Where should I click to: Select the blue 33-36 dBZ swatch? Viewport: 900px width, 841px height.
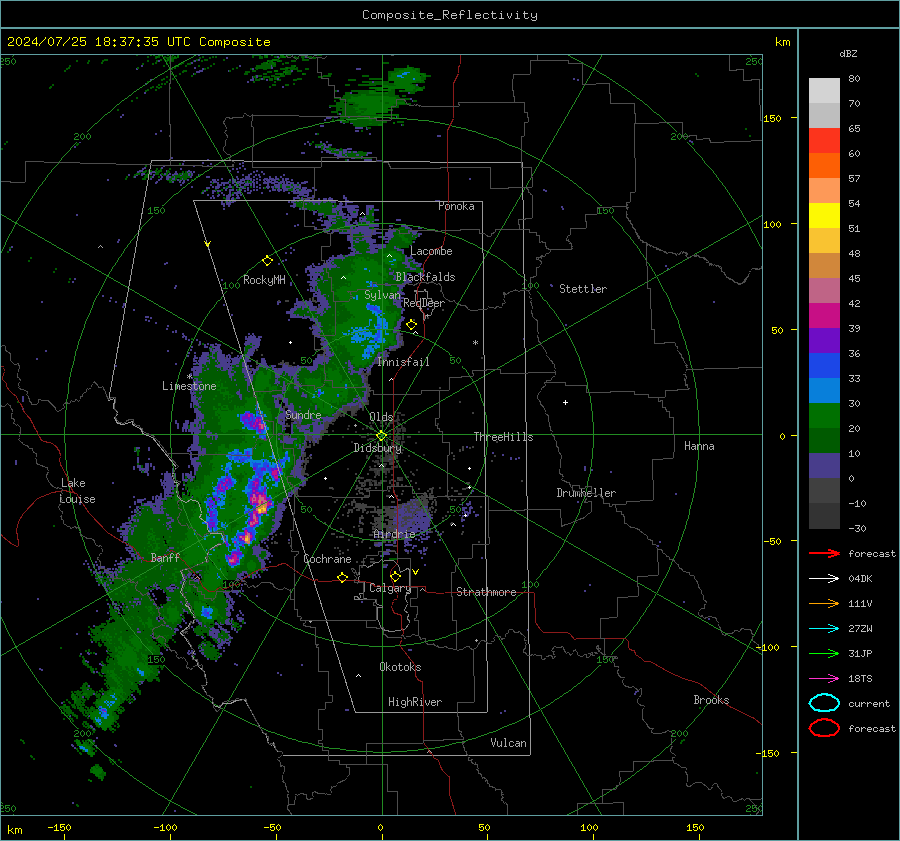tap(824, 366)
